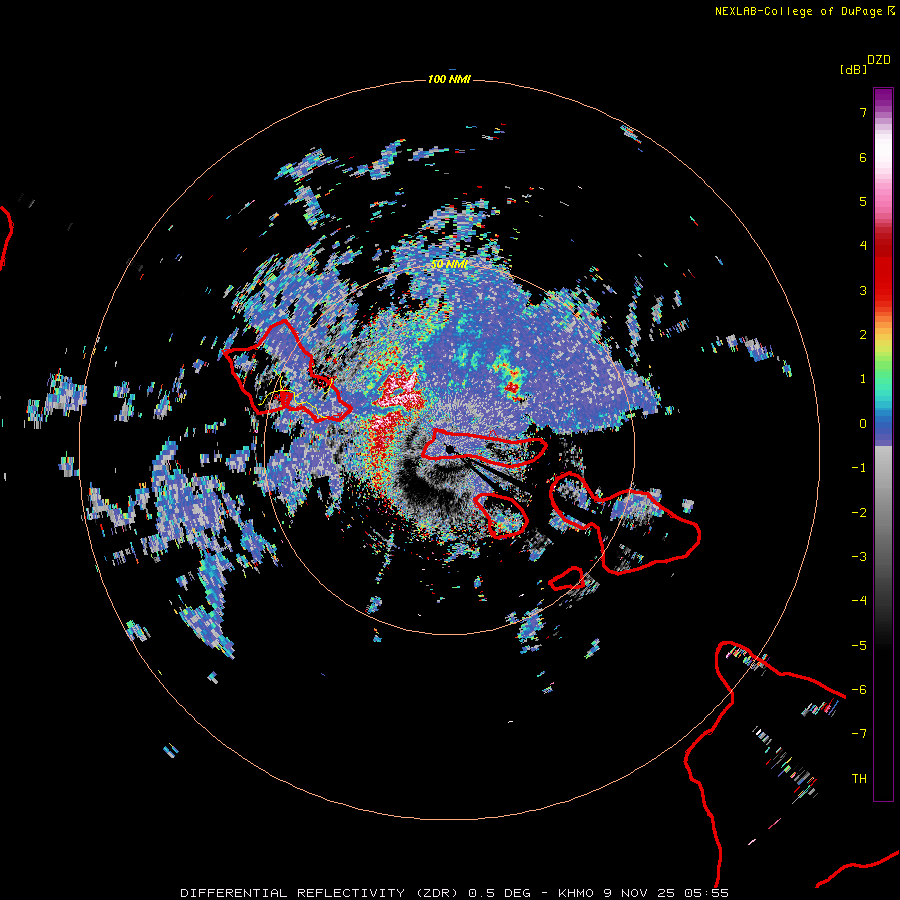Click the DZD legend title
The width and height of the screenshot is (900, 900).
coord(879,60)
